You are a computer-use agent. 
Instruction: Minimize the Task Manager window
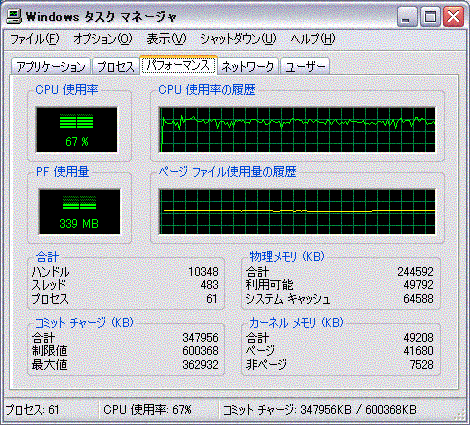point(407,17)
